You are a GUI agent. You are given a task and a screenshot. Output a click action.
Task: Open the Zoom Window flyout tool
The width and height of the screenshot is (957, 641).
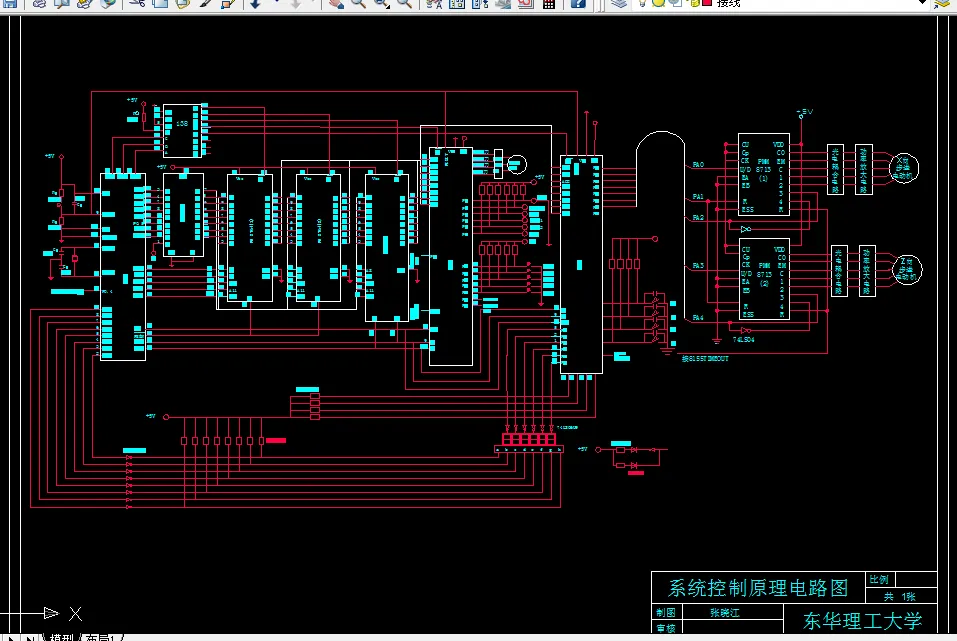381,4
